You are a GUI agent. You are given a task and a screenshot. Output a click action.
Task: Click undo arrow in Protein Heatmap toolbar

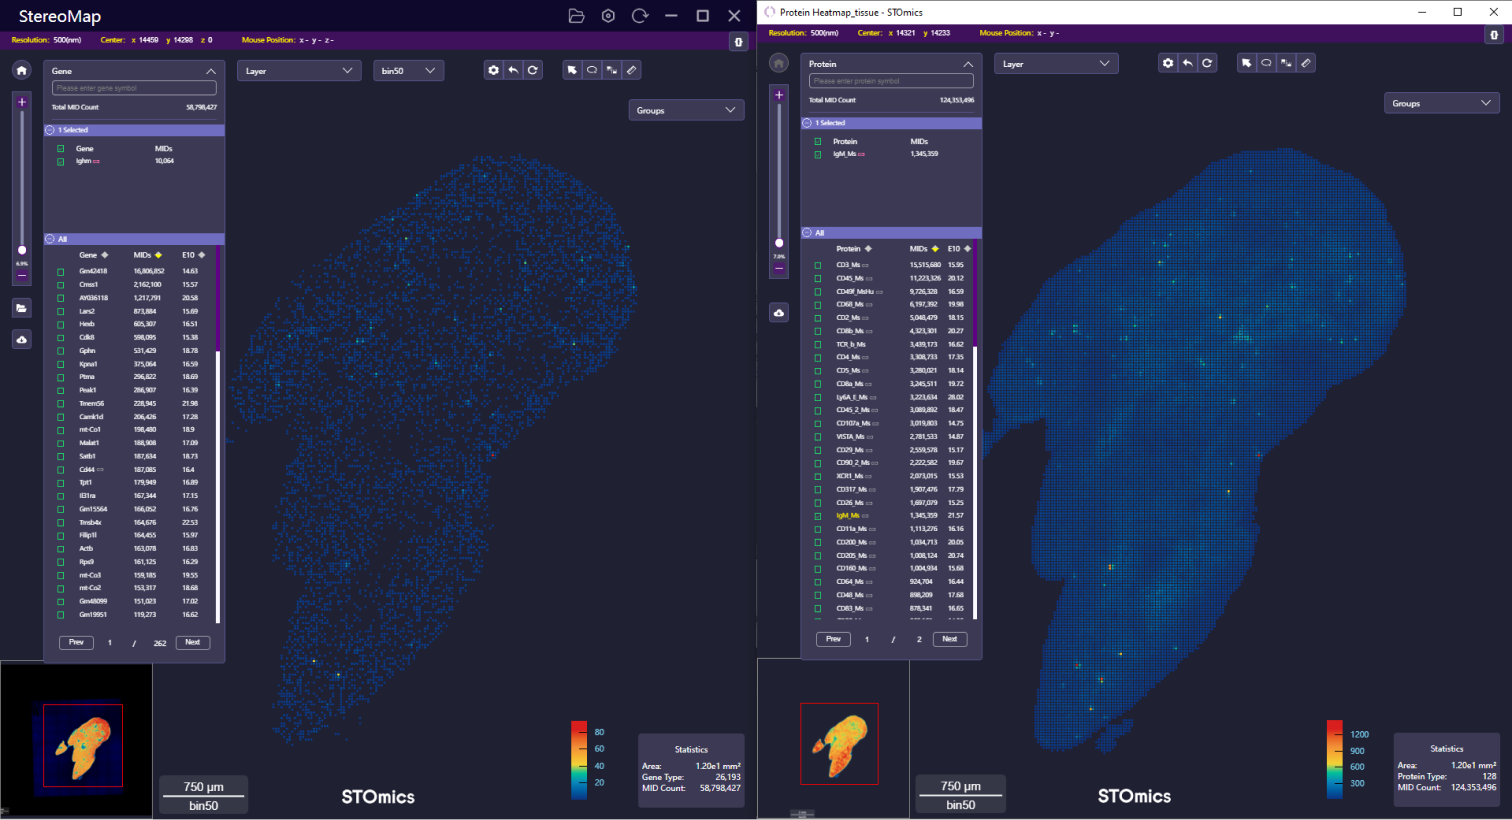pyautogui.click(x=1187, y=63)
